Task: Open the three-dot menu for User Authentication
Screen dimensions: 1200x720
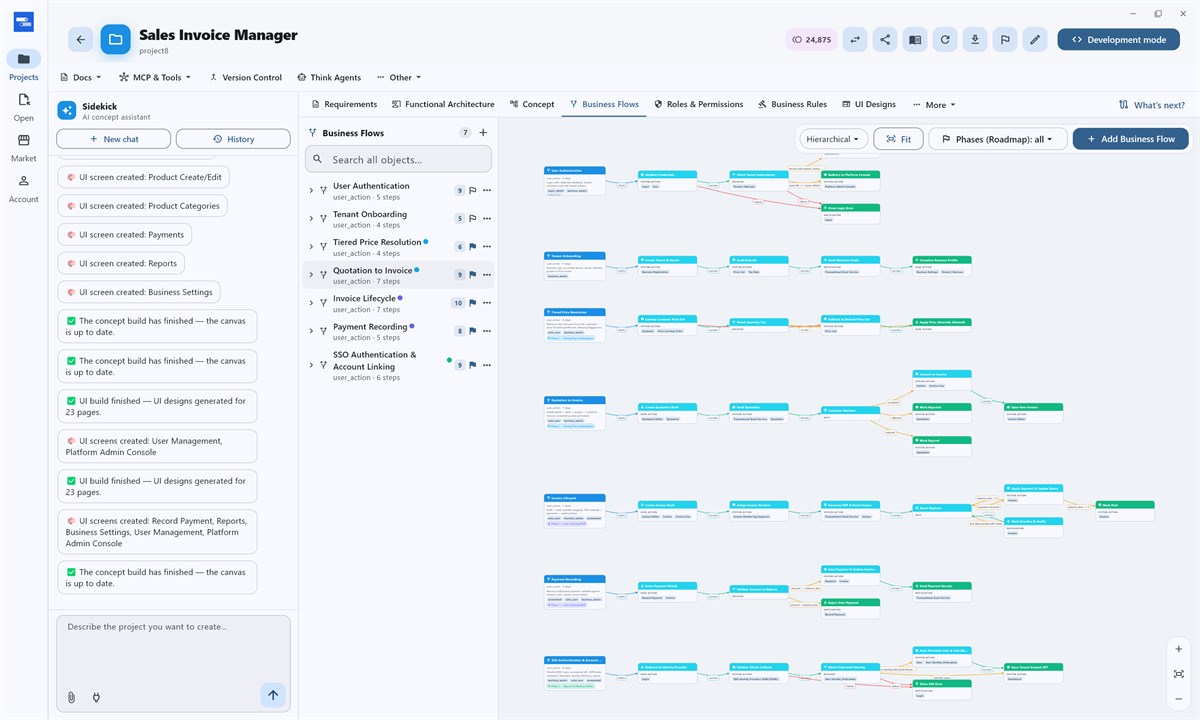Action: (x=487, y=190)
